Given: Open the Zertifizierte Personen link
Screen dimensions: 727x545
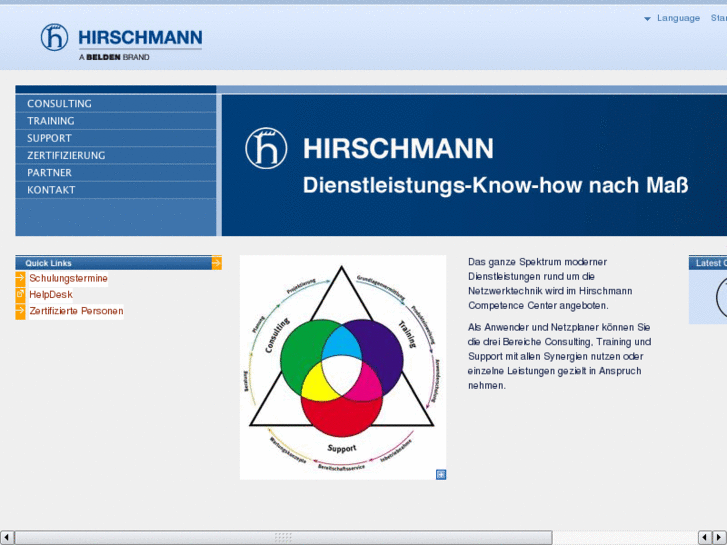Looking at the screenshot, I should coord(76,311).
